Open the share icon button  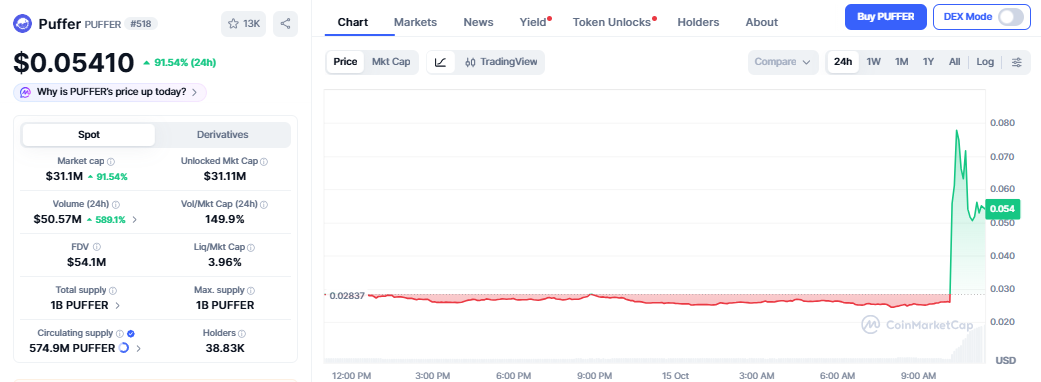tap(285, 24)
